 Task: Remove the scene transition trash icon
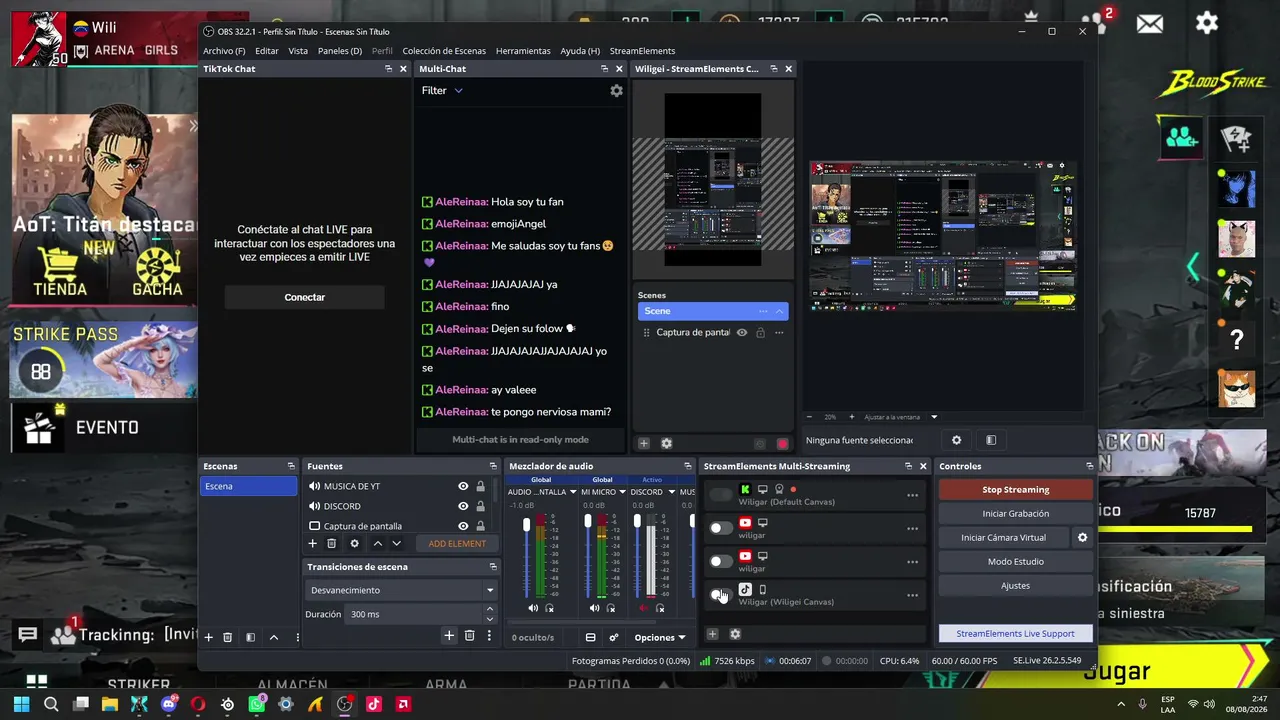pyautogui.click(x=469, y=636)
